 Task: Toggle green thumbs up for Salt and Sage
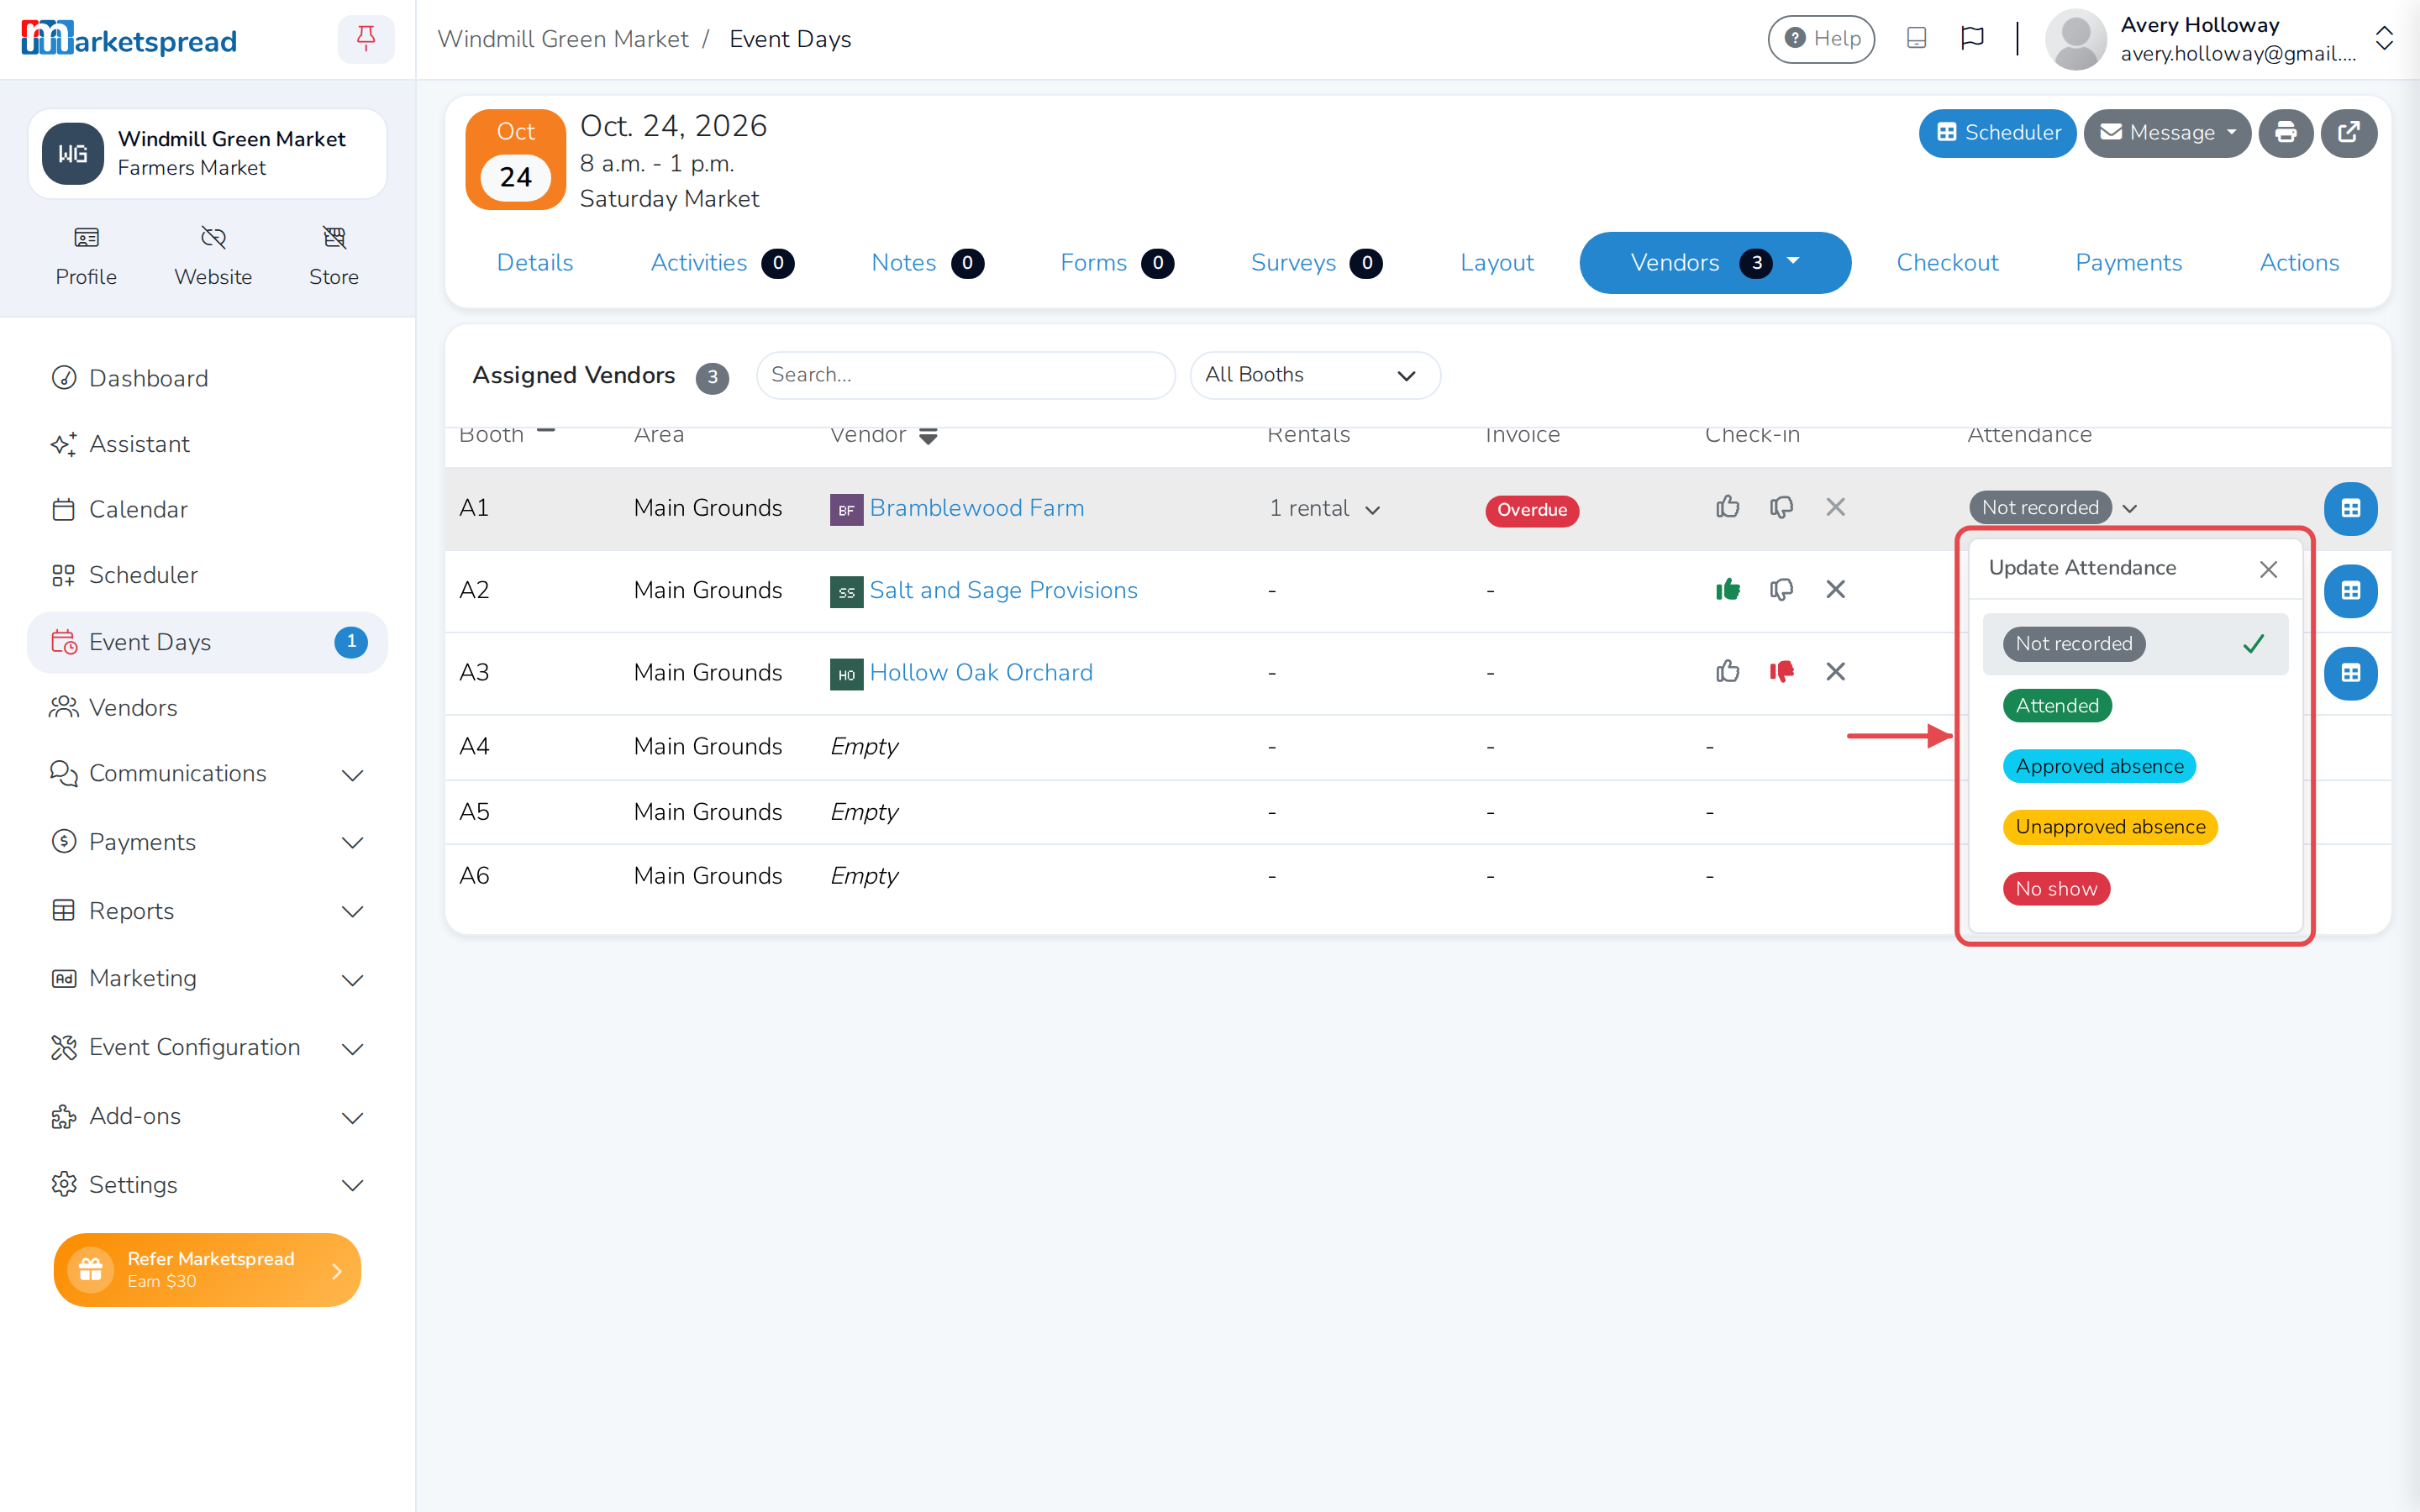coord(1727,589)
